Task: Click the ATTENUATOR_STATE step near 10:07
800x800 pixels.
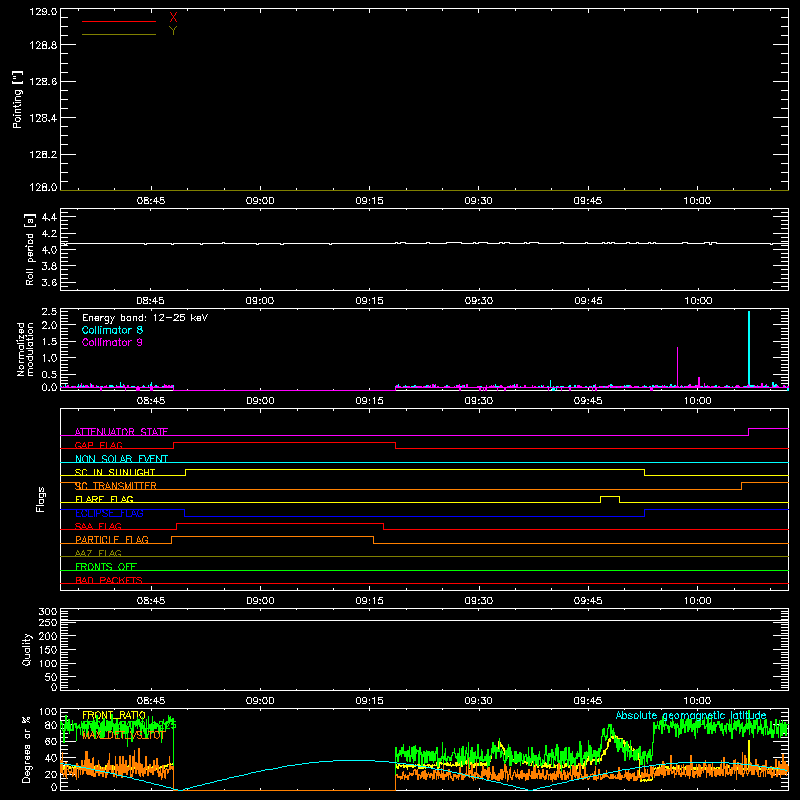Action: [x=748, y=432]
